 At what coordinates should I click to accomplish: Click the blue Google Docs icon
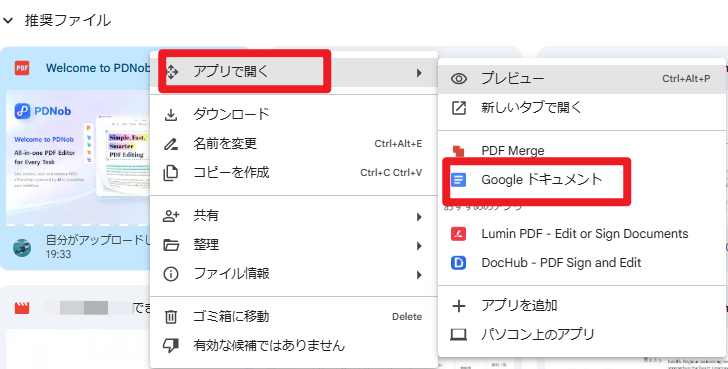pos(459,180)
